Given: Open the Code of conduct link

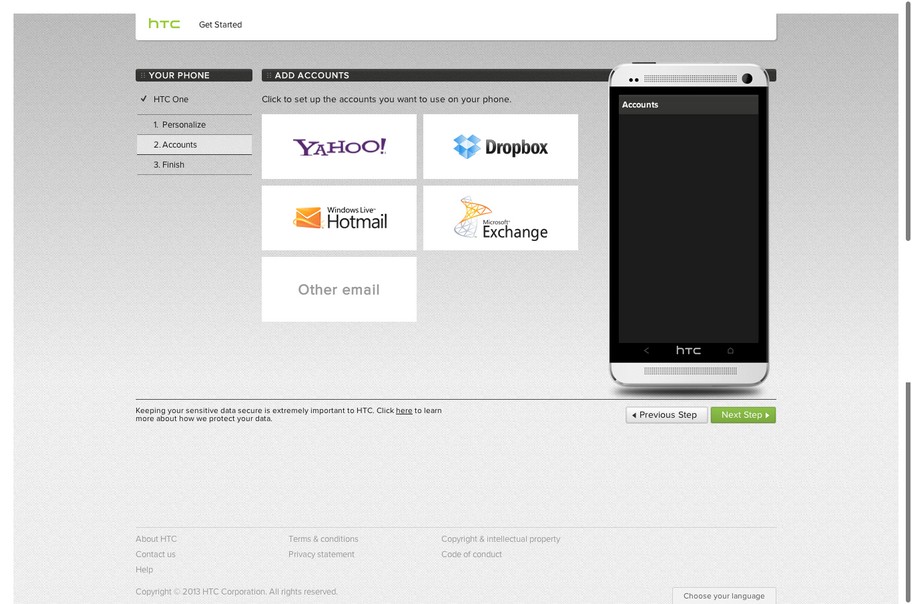Looking at the screenshot, I should (x=472, y=554).
